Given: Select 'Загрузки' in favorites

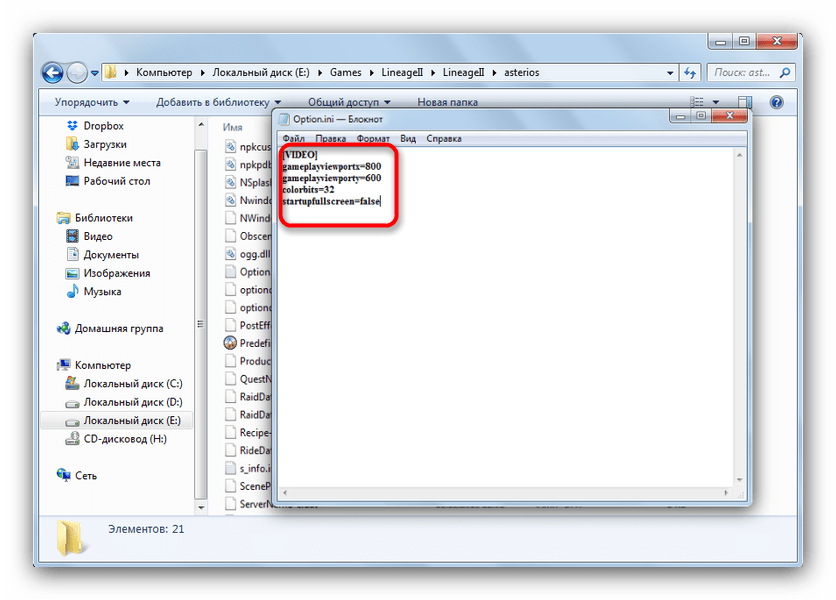Looking at the screenshot, I should [x=96, y=144].
